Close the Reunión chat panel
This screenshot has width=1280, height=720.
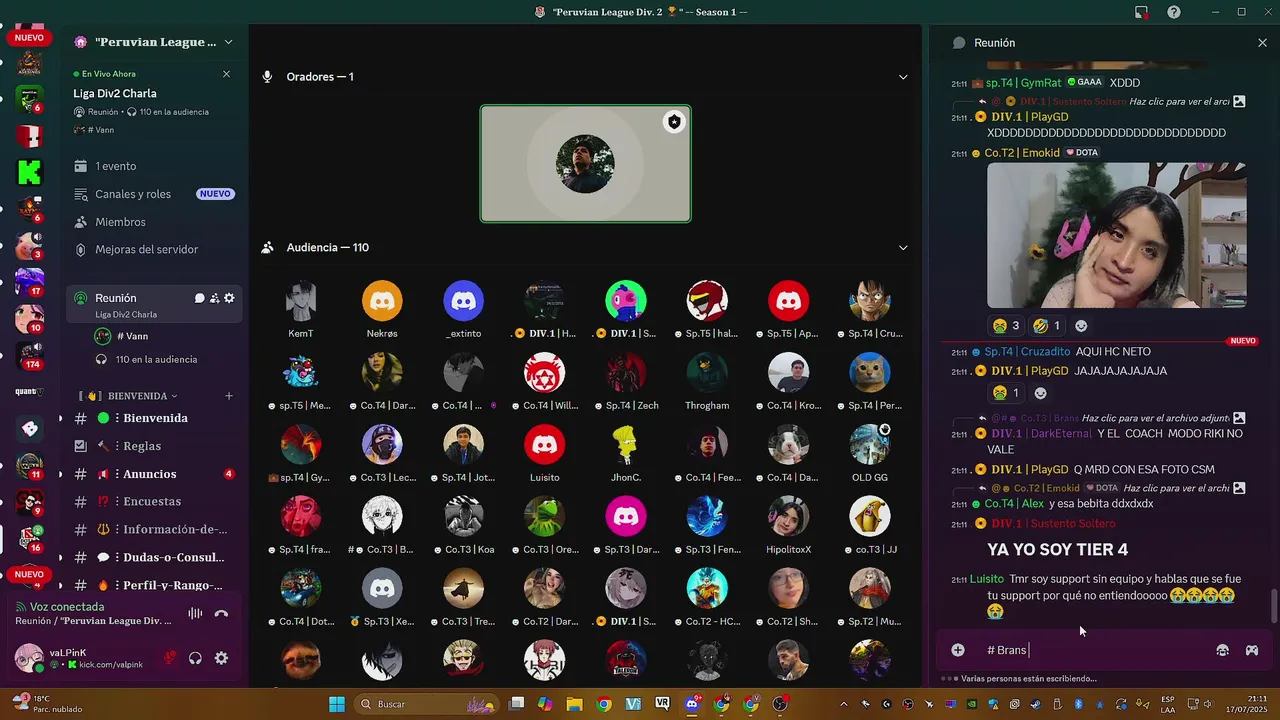click(x=1262, y=43)
